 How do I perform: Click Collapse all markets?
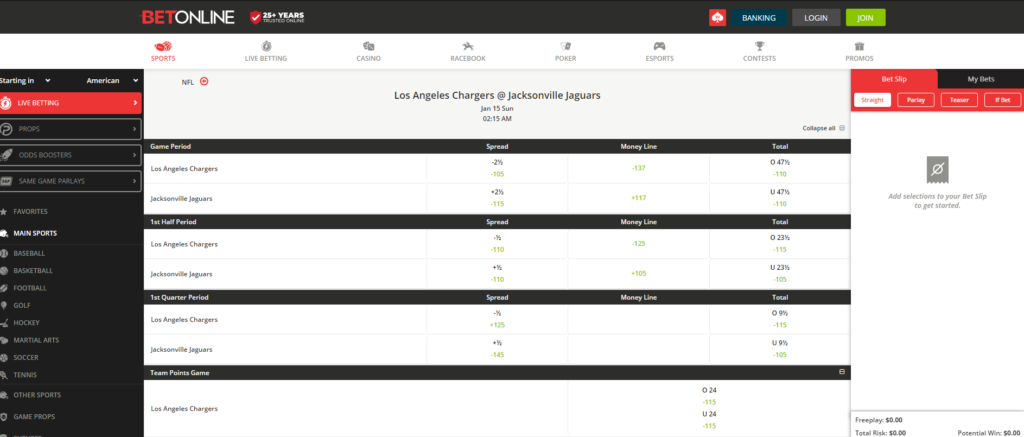point(824,128)
